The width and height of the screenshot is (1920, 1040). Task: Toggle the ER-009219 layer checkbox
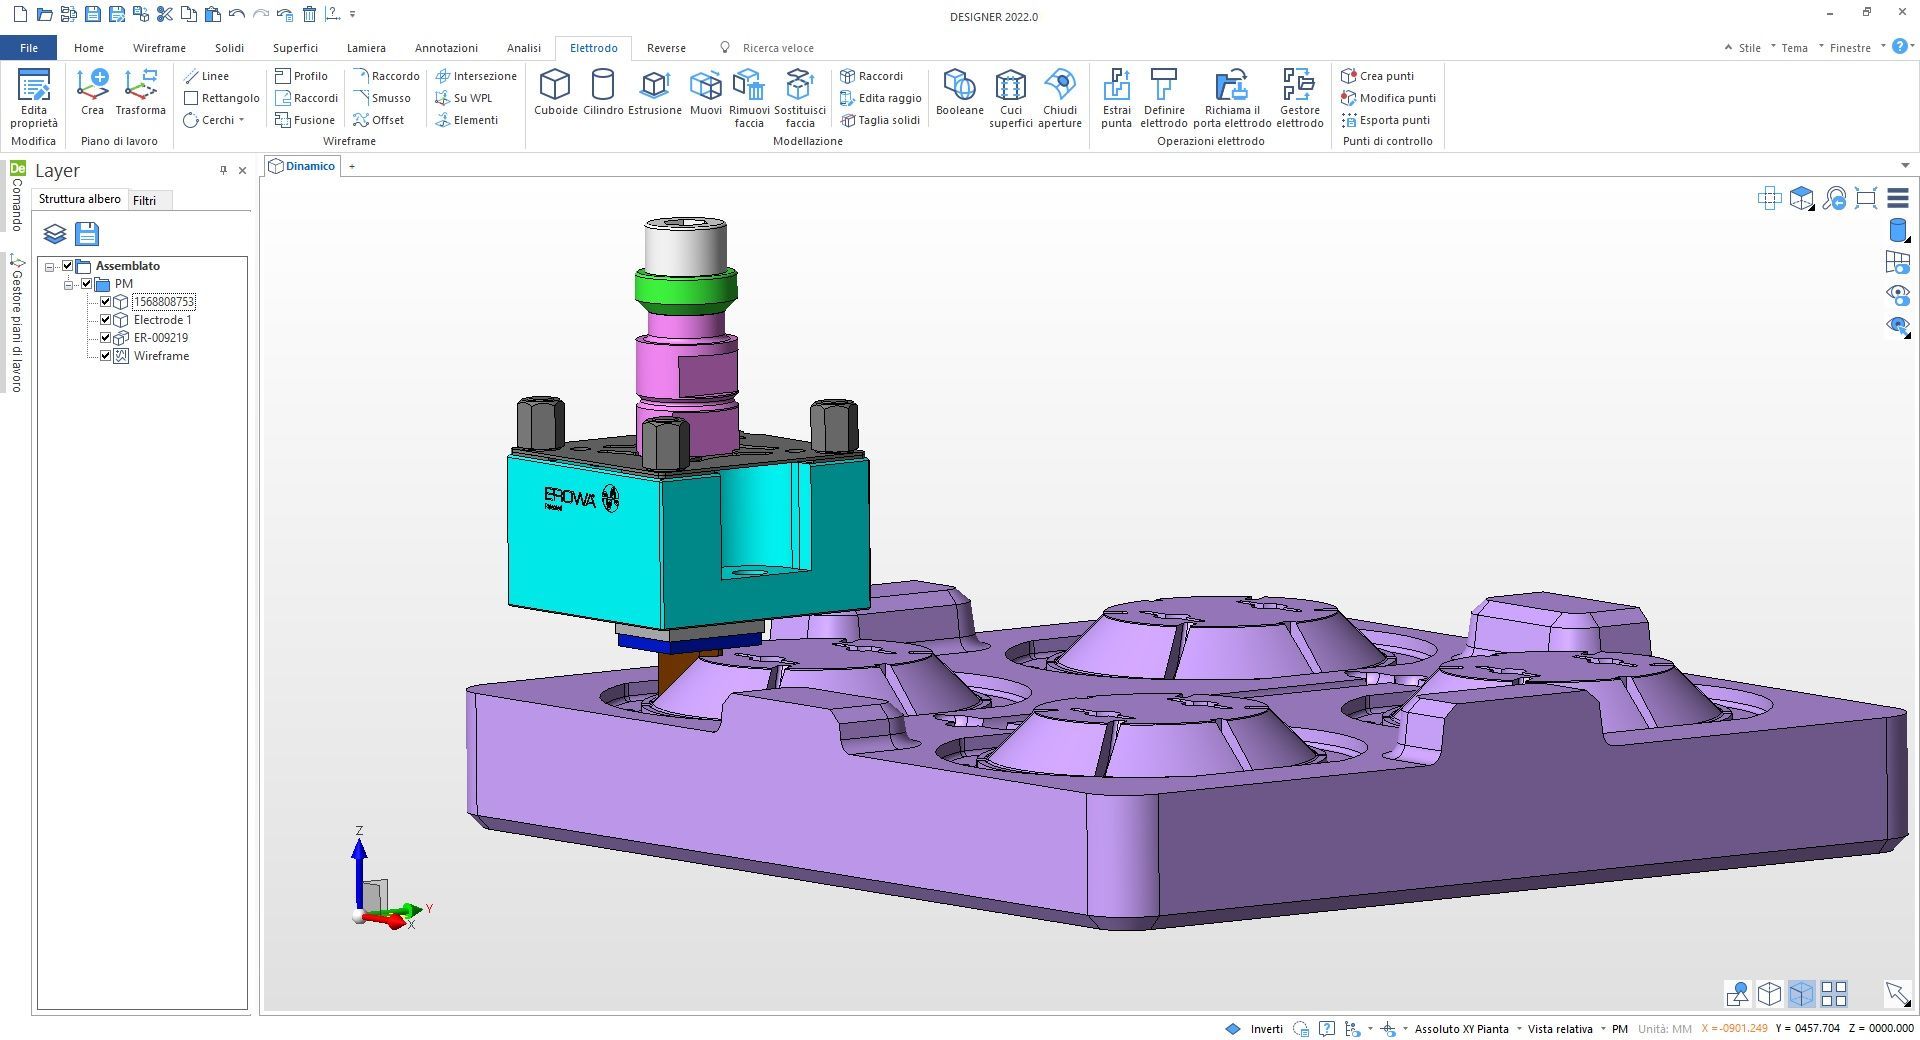105,338
